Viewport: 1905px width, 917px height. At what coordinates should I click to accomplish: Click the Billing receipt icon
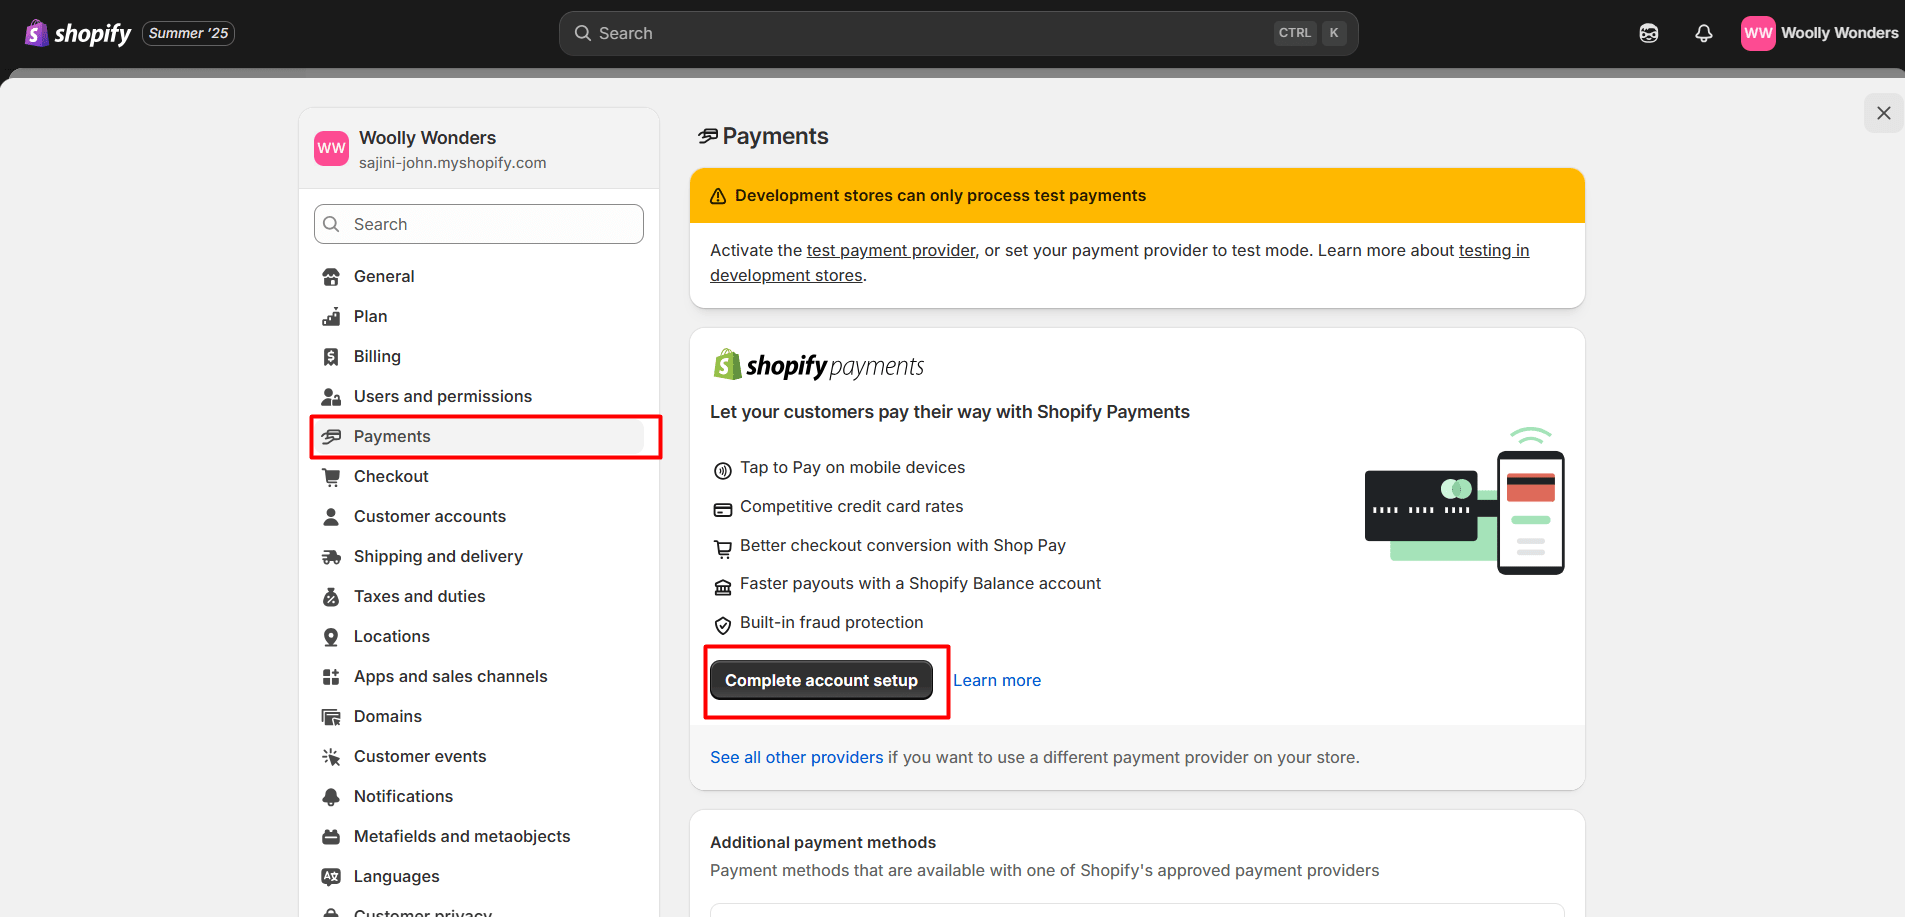point(331,357)
